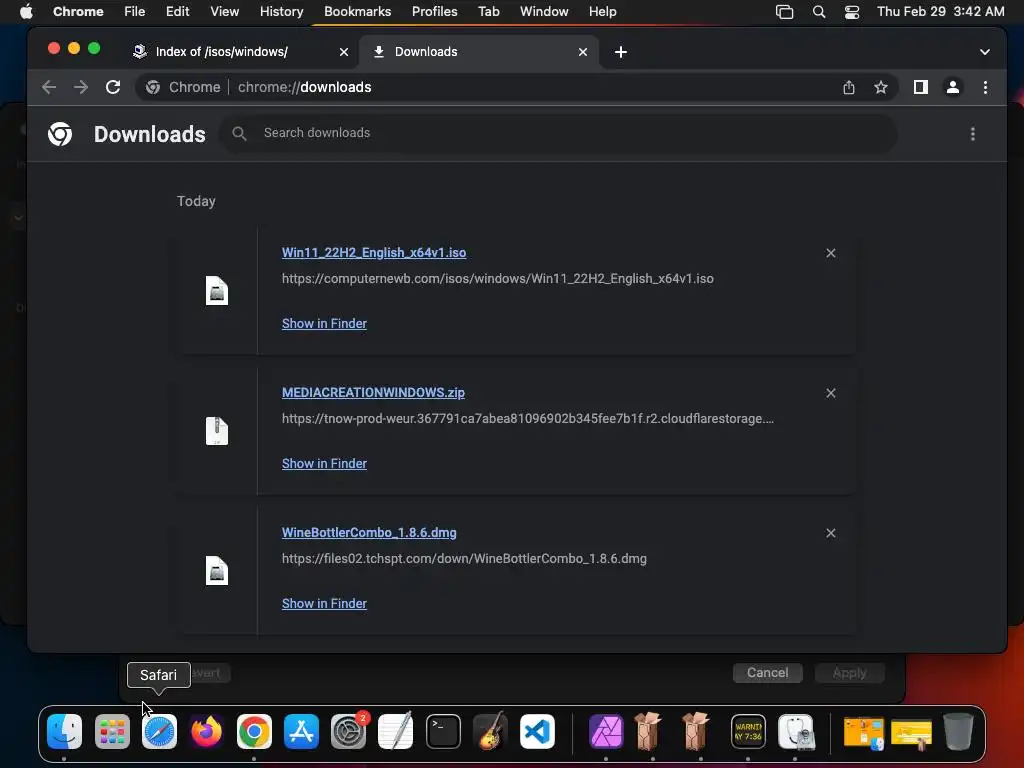This screenshot has height=768, width=1024.
Task: Open Spotlight search in the menu bar
Action: click(x=818, y=12)
